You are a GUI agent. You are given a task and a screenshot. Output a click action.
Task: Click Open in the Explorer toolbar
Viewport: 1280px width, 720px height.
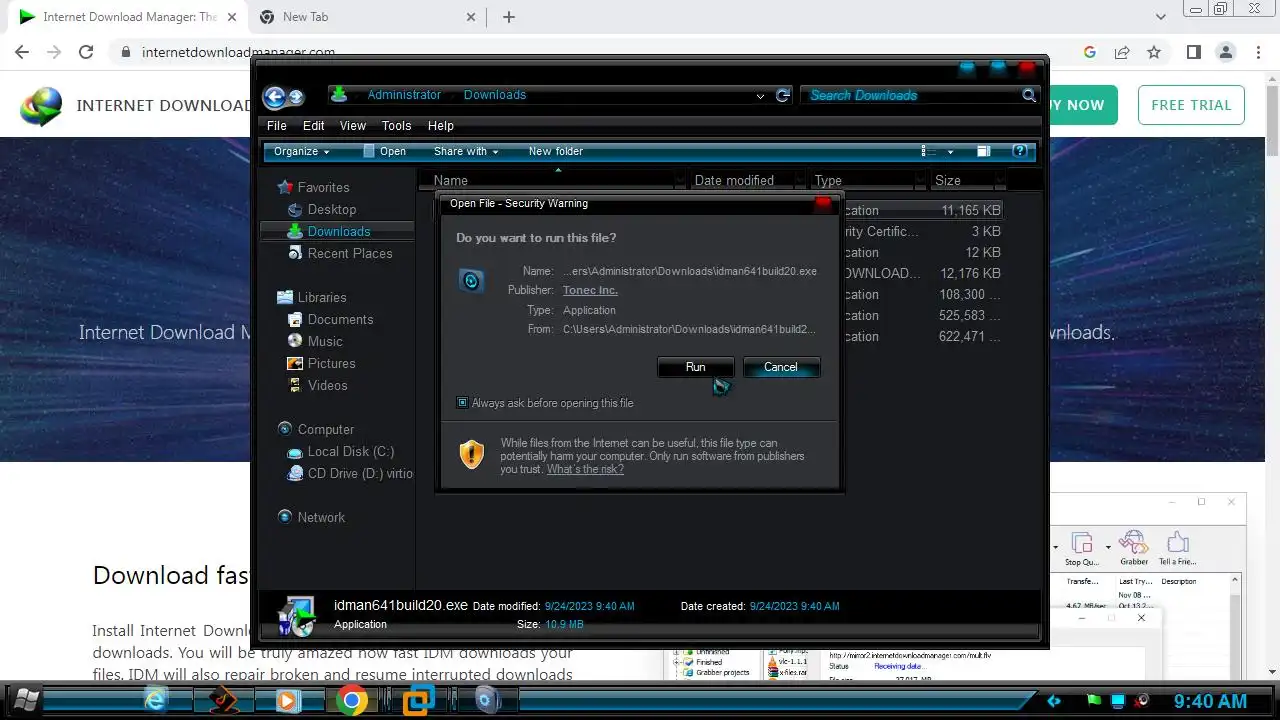(384, 151)
